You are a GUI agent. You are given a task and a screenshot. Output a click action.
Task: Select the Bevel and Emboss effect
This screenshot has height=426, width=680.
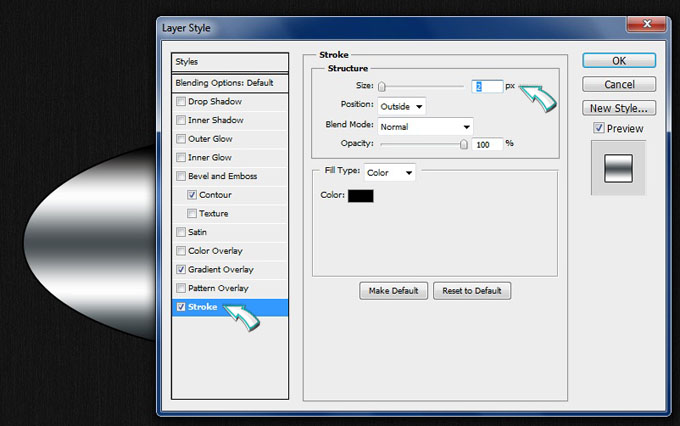(222, 176)
